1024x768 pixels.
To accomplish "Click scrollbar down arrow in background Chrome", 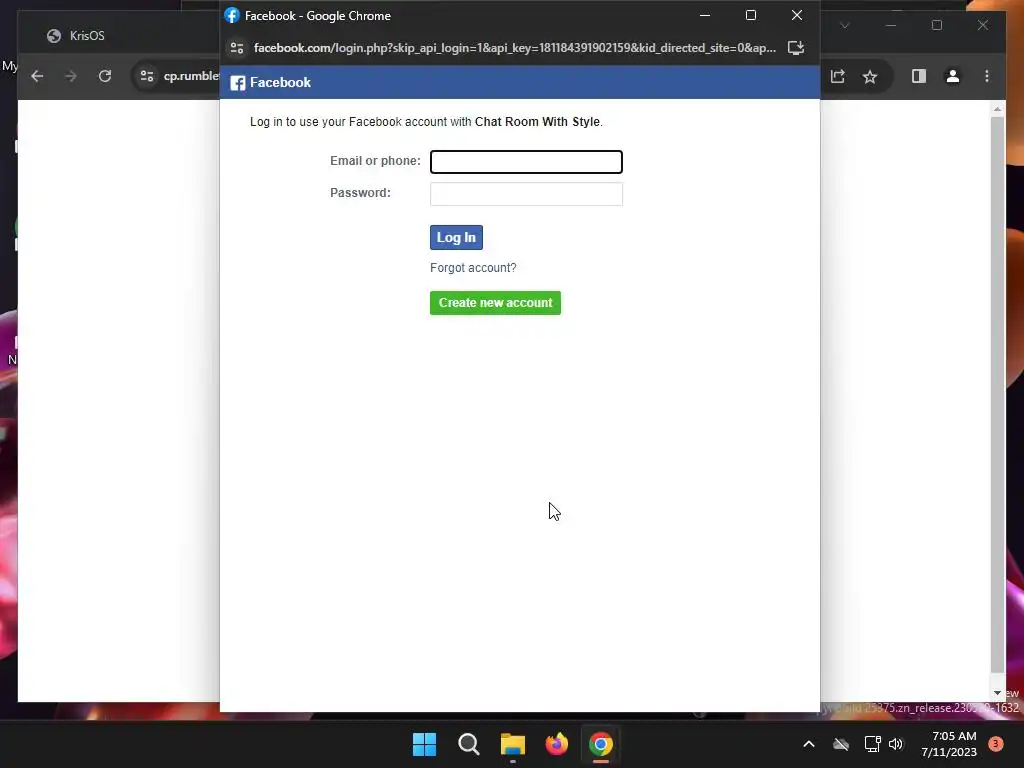I will [x=997, y=693].
